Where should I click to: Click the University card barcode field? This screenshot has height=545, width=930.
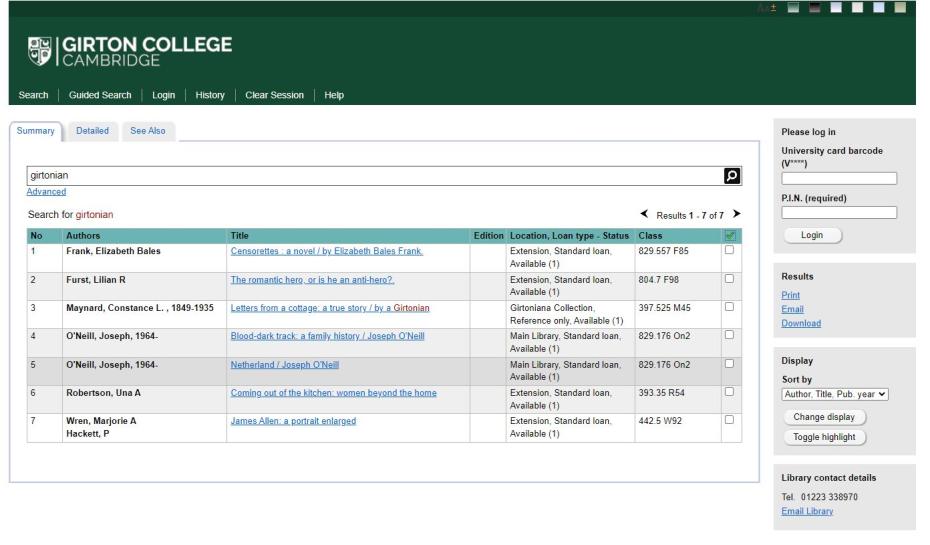[839, 178]
